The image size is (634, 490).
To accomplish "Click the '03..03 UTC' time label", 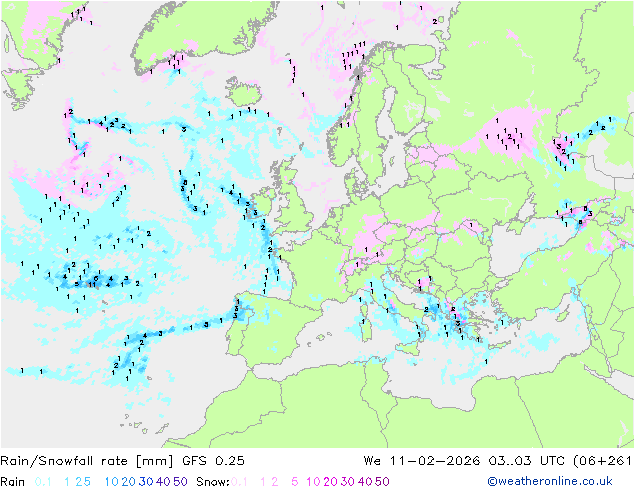I will click(526, 461).
